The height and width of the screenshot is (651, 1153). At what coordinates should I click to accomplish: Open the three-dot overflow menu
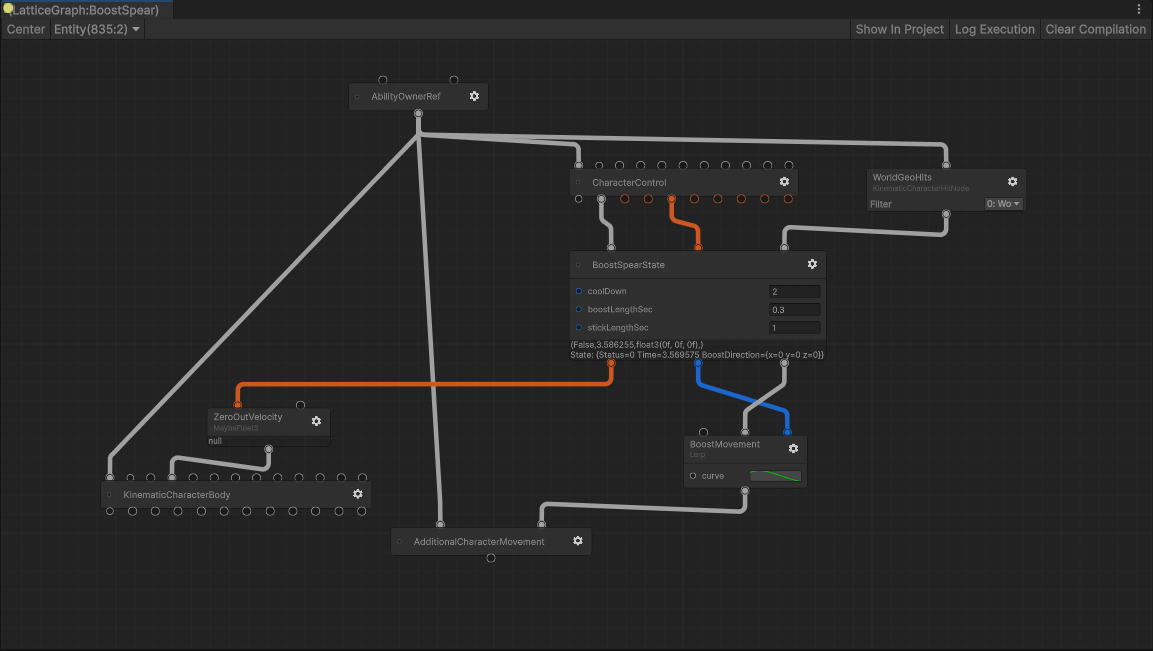(1138, 8)
